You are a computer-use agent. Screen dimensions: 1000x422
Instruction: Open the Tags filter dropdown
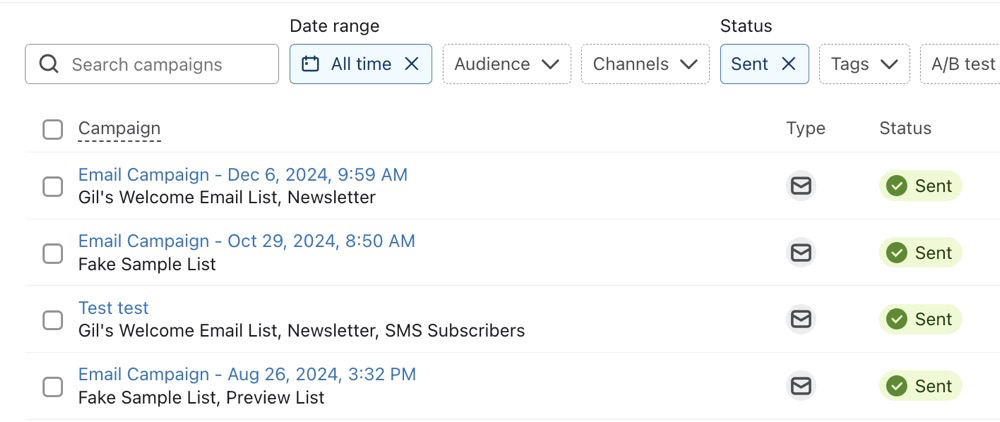click(864, 64)
